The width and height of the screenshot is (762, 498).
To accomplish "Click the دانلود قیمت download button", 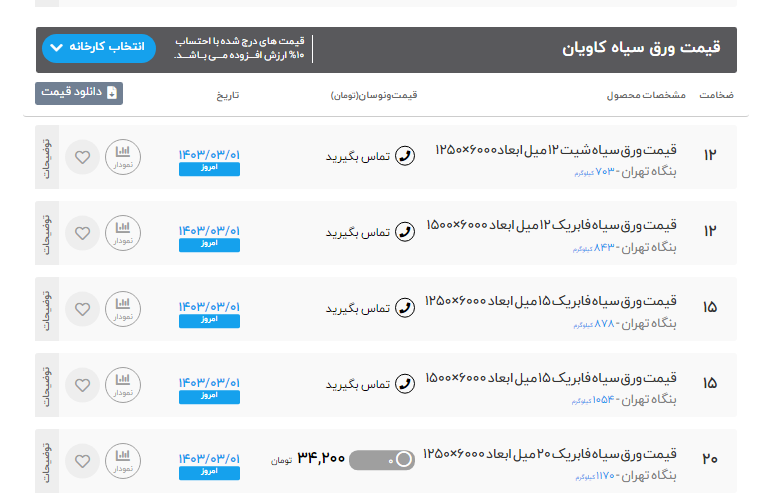I will (x=79, y=93).
